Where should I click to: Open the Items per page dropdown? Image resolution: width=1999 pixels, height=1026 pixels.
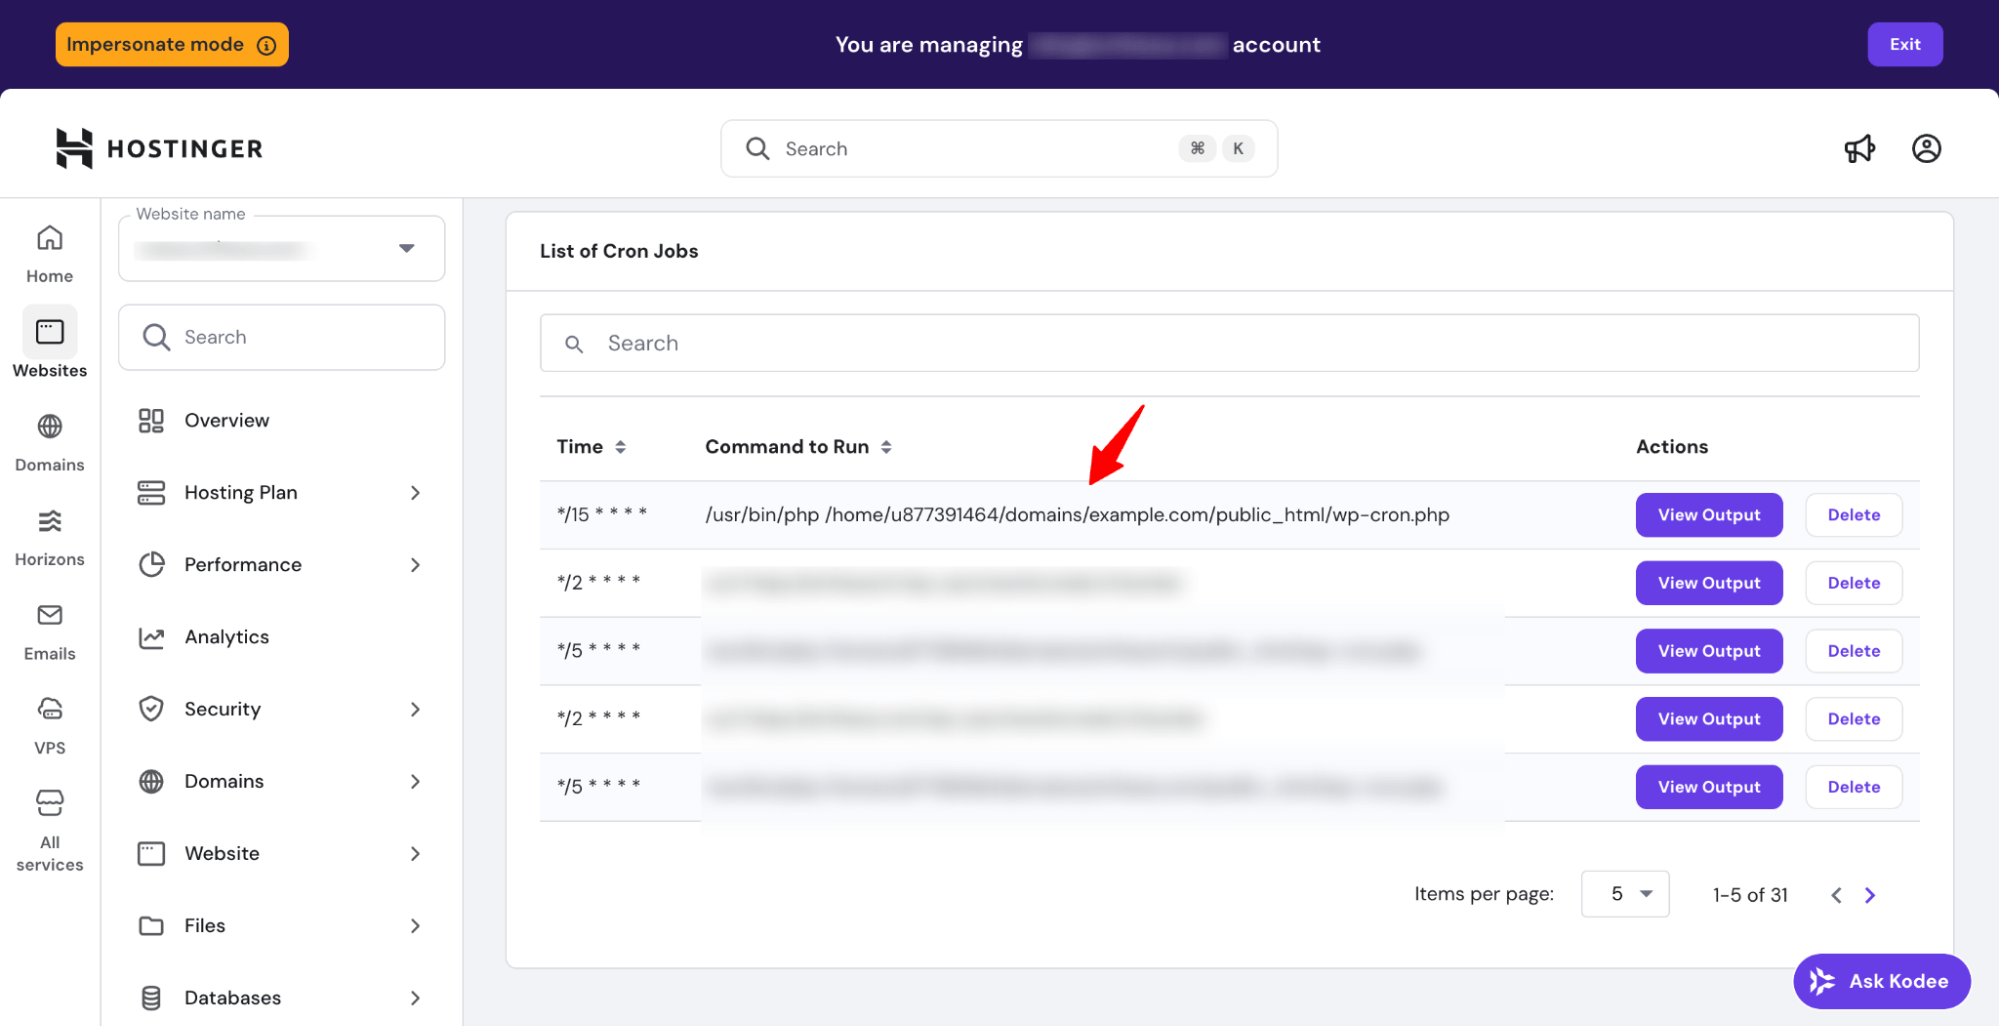pyautogui.click(x=1624, y=894)
